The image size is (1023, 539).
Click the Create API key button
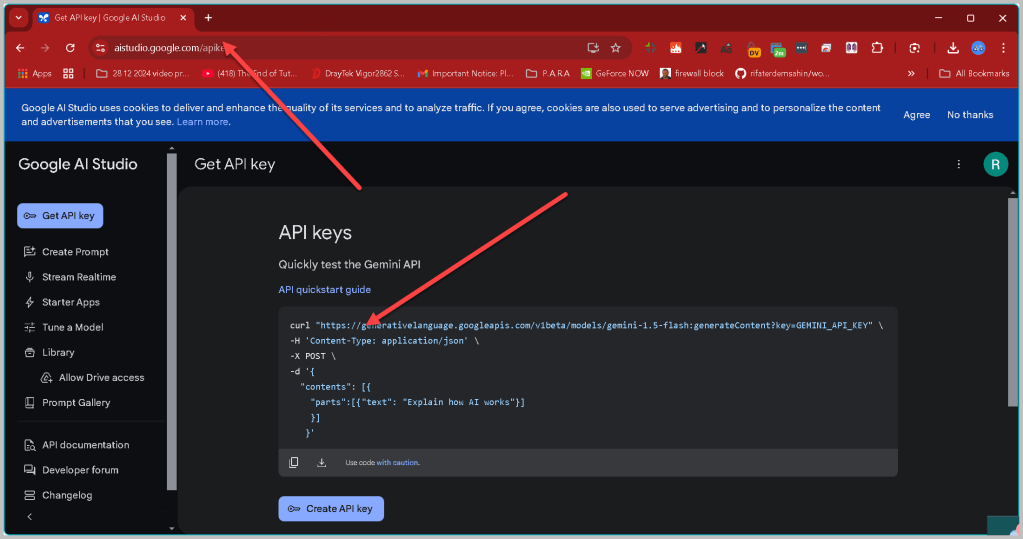coord(331,509)
